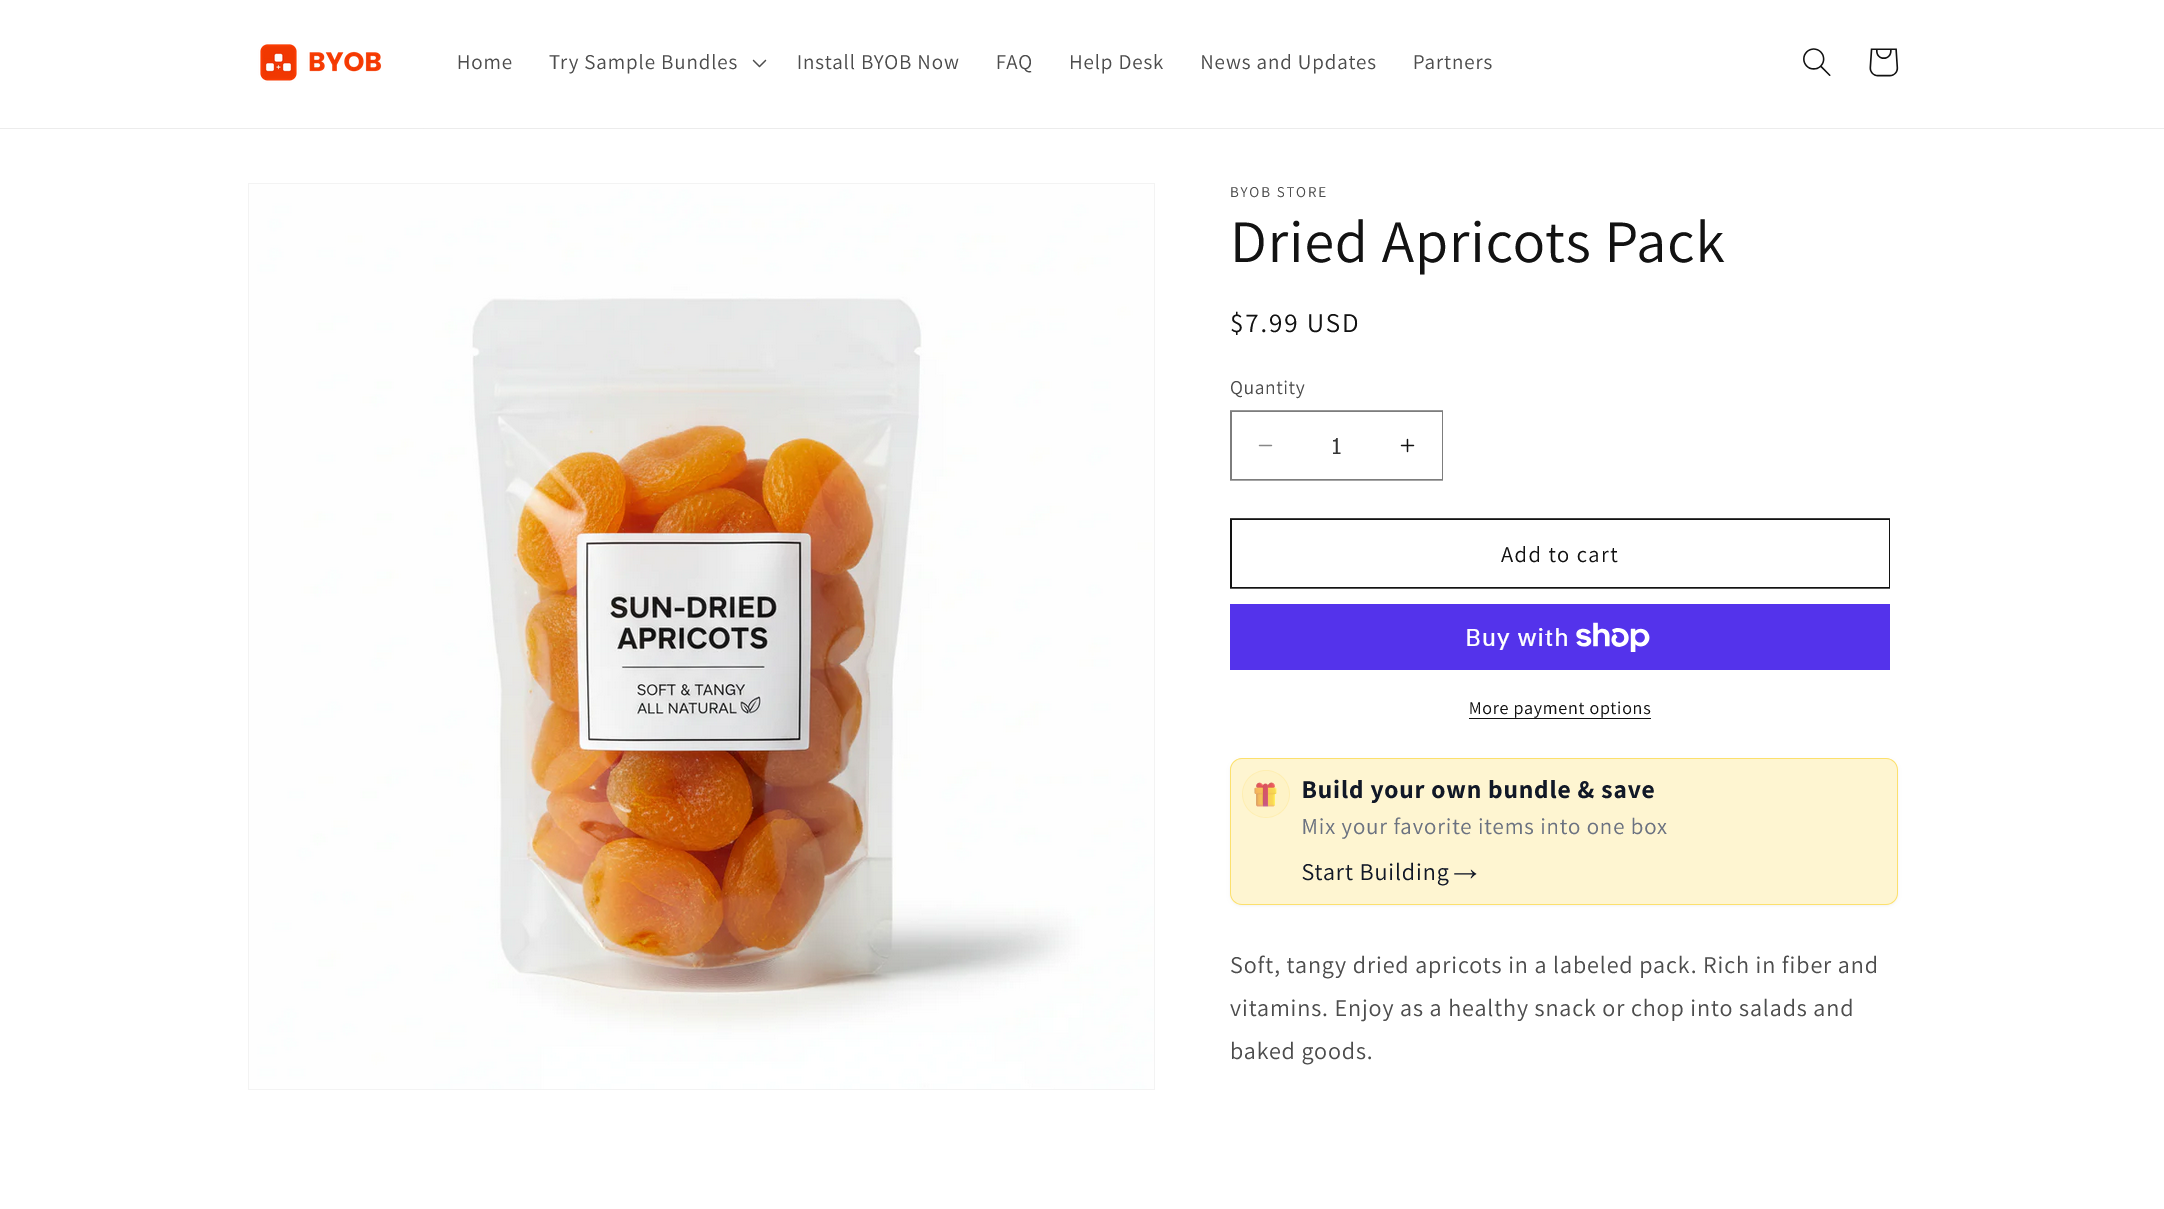Click the BYOB logo
This screenshot has width=2164, height=1209.
coord(320,62)
